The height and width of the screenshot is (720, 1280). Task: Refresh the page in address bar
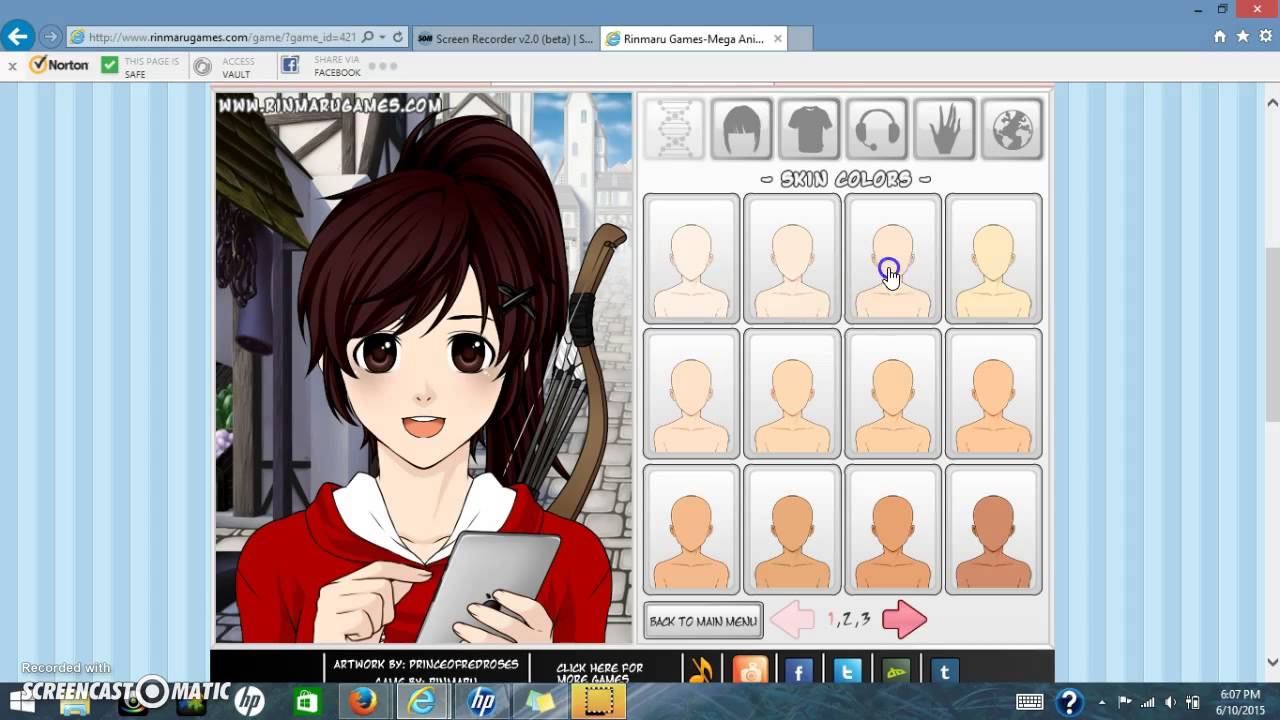click(397, 37)
